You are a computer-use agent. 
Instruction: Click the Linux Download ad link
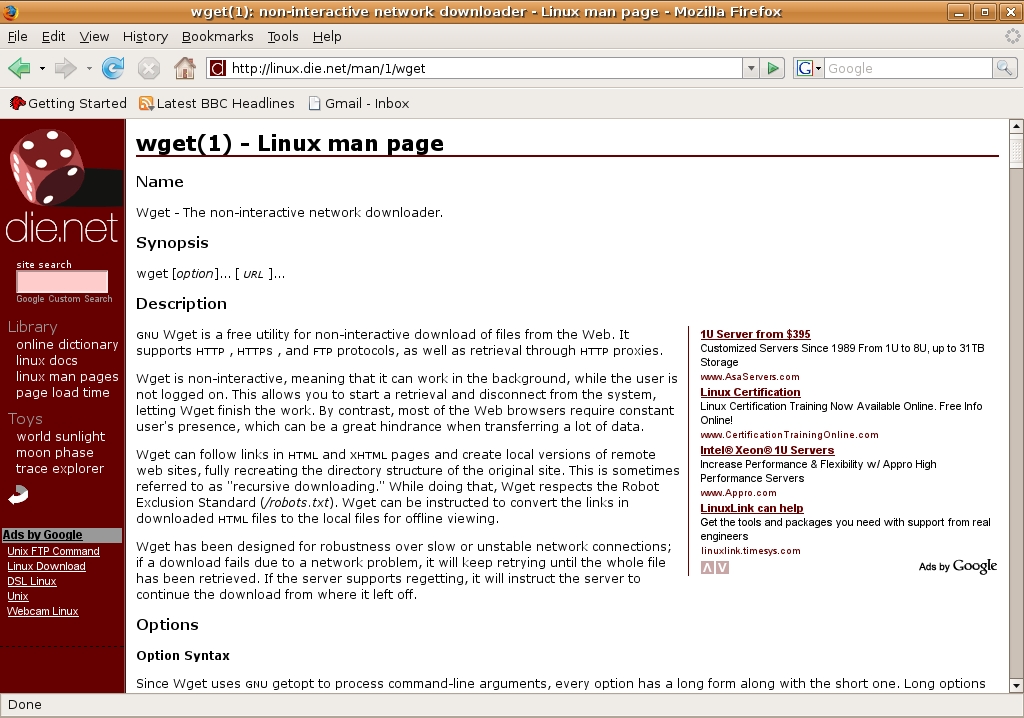(x=46, y=566)
